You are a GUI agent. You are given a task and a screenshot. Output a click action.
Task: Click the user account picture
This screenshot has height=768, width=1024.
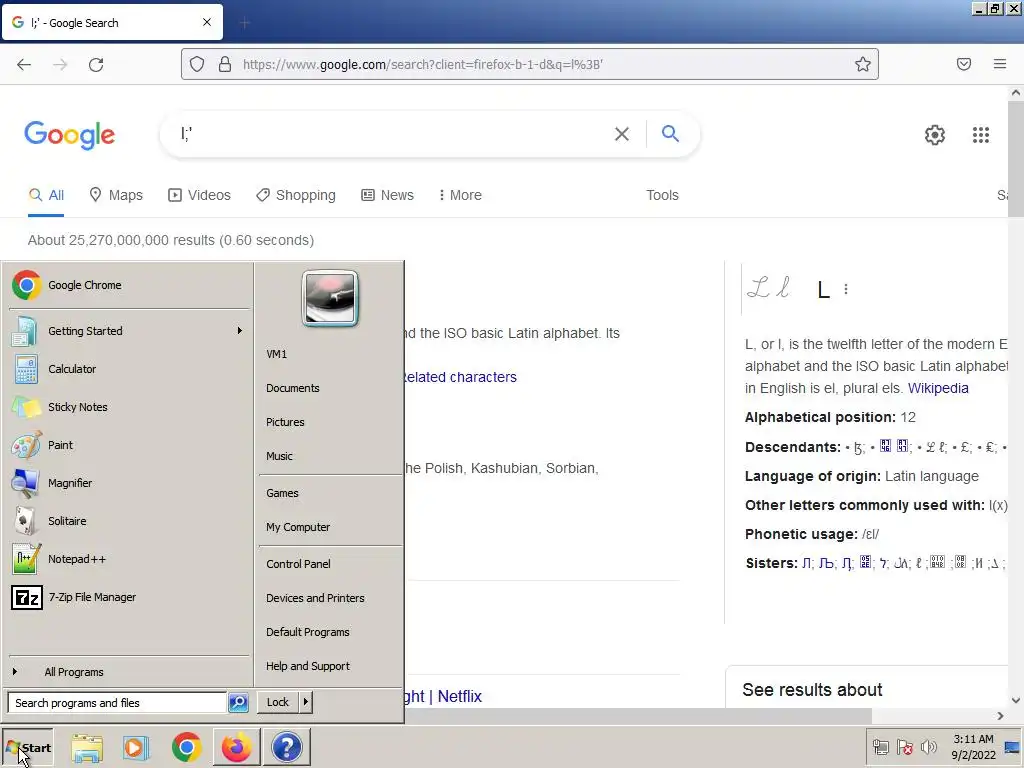(x=330, y=298)
